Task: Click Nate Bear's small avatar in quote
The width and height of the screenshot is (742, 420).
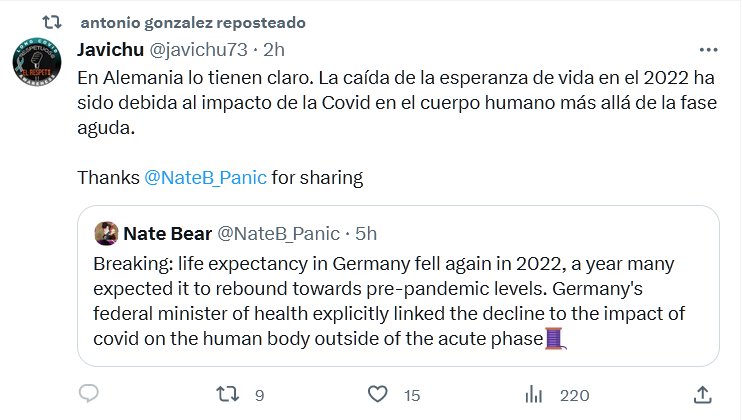Action: (x=106, y=233)
